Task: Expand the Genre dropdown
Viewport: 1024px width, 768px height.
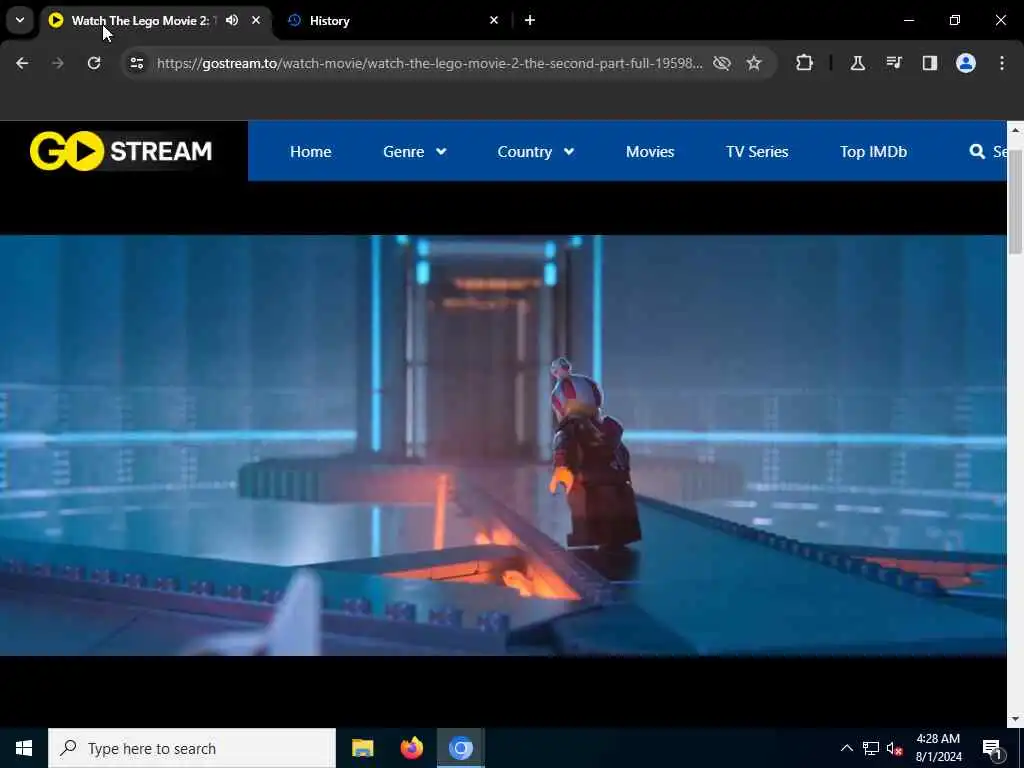Action: (415, 152)
